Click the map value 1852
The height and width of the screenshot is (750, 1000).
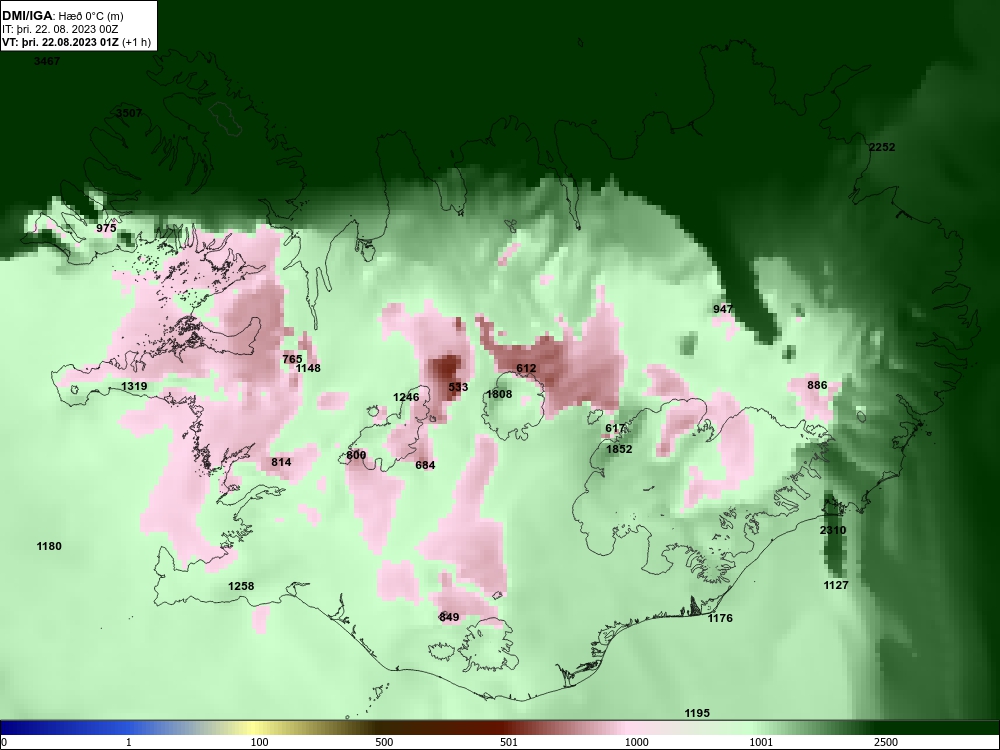click(619, 449)
